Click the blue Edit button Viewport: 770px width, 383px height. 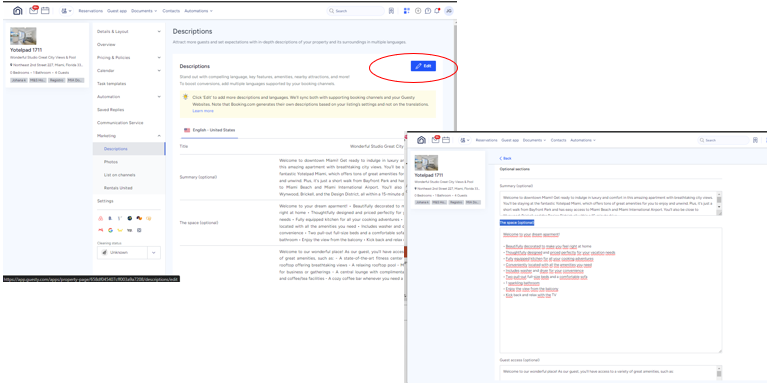pos(423,66)
